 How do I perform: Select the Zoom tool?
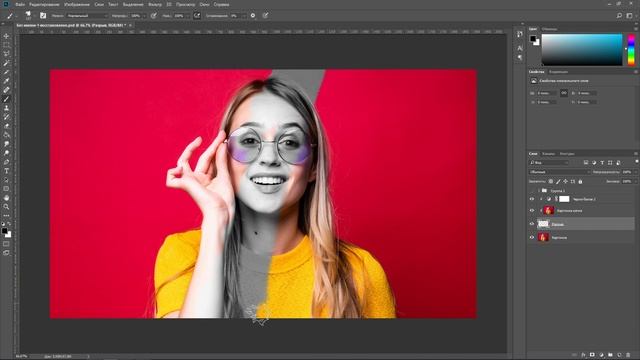pos(6,207)
